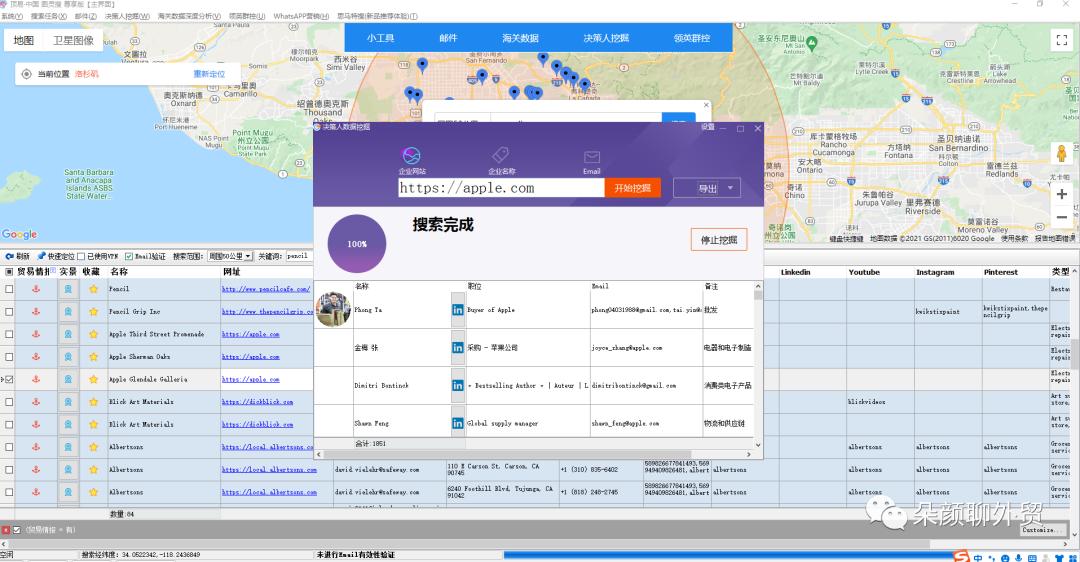Open the pencilcafe.com URL link
This screenshot has width=1080, height=562.
point(266,289)
